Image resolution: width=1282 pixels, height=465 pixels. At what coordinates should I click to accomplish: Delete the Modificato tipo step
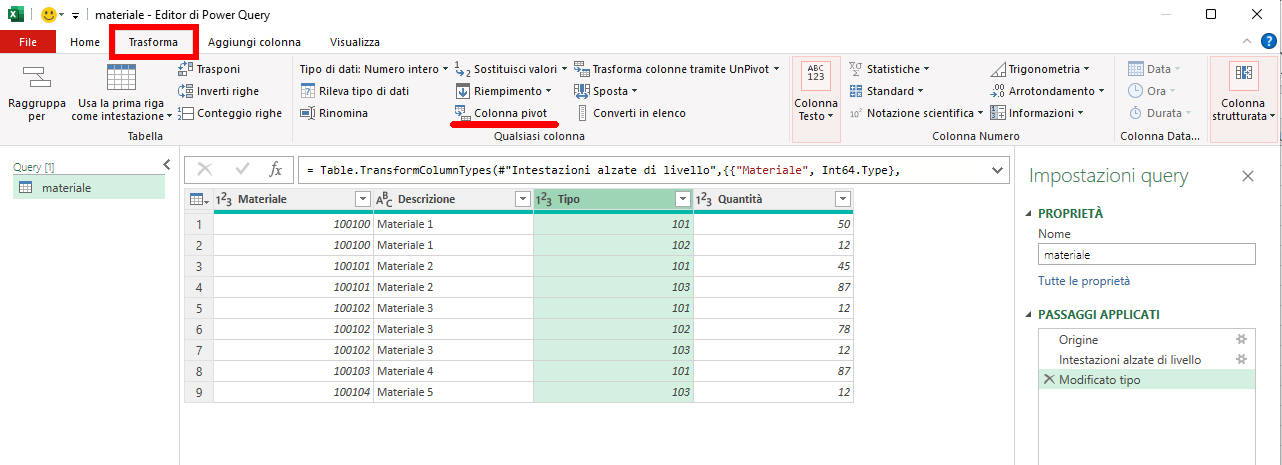pos(1049,380)
